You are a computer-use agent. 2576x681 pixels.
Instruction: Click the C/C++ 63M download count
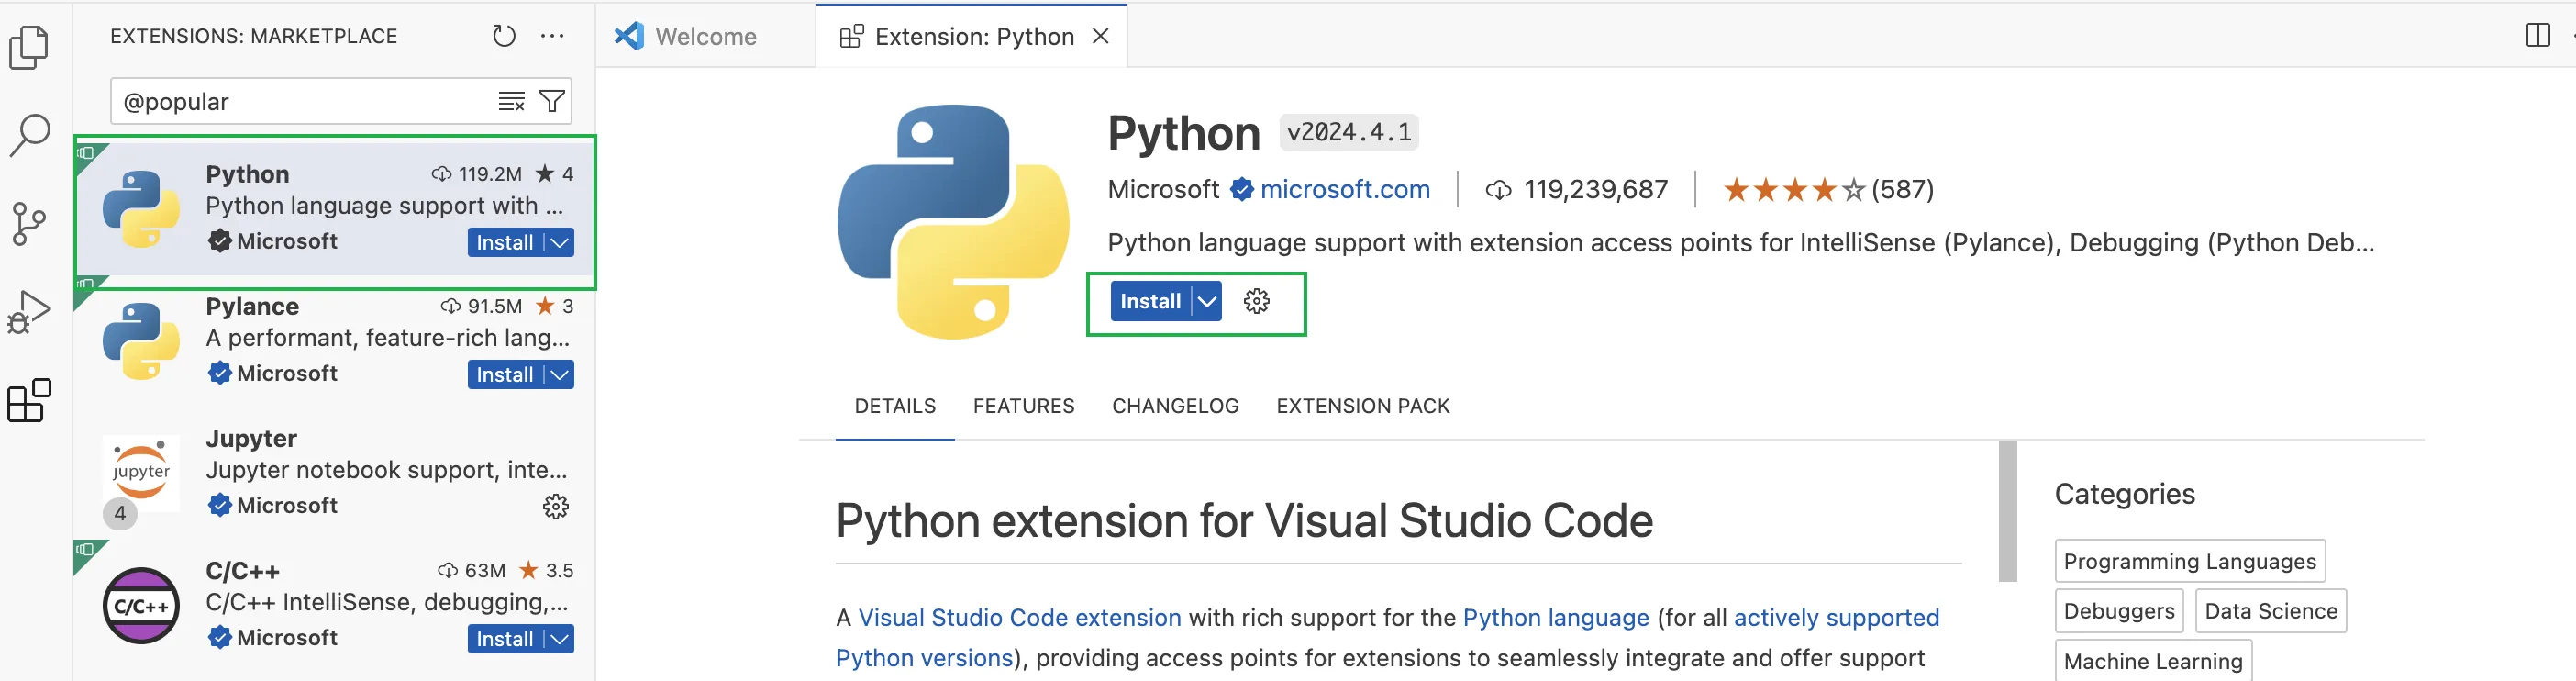click(x=472, y=570)
